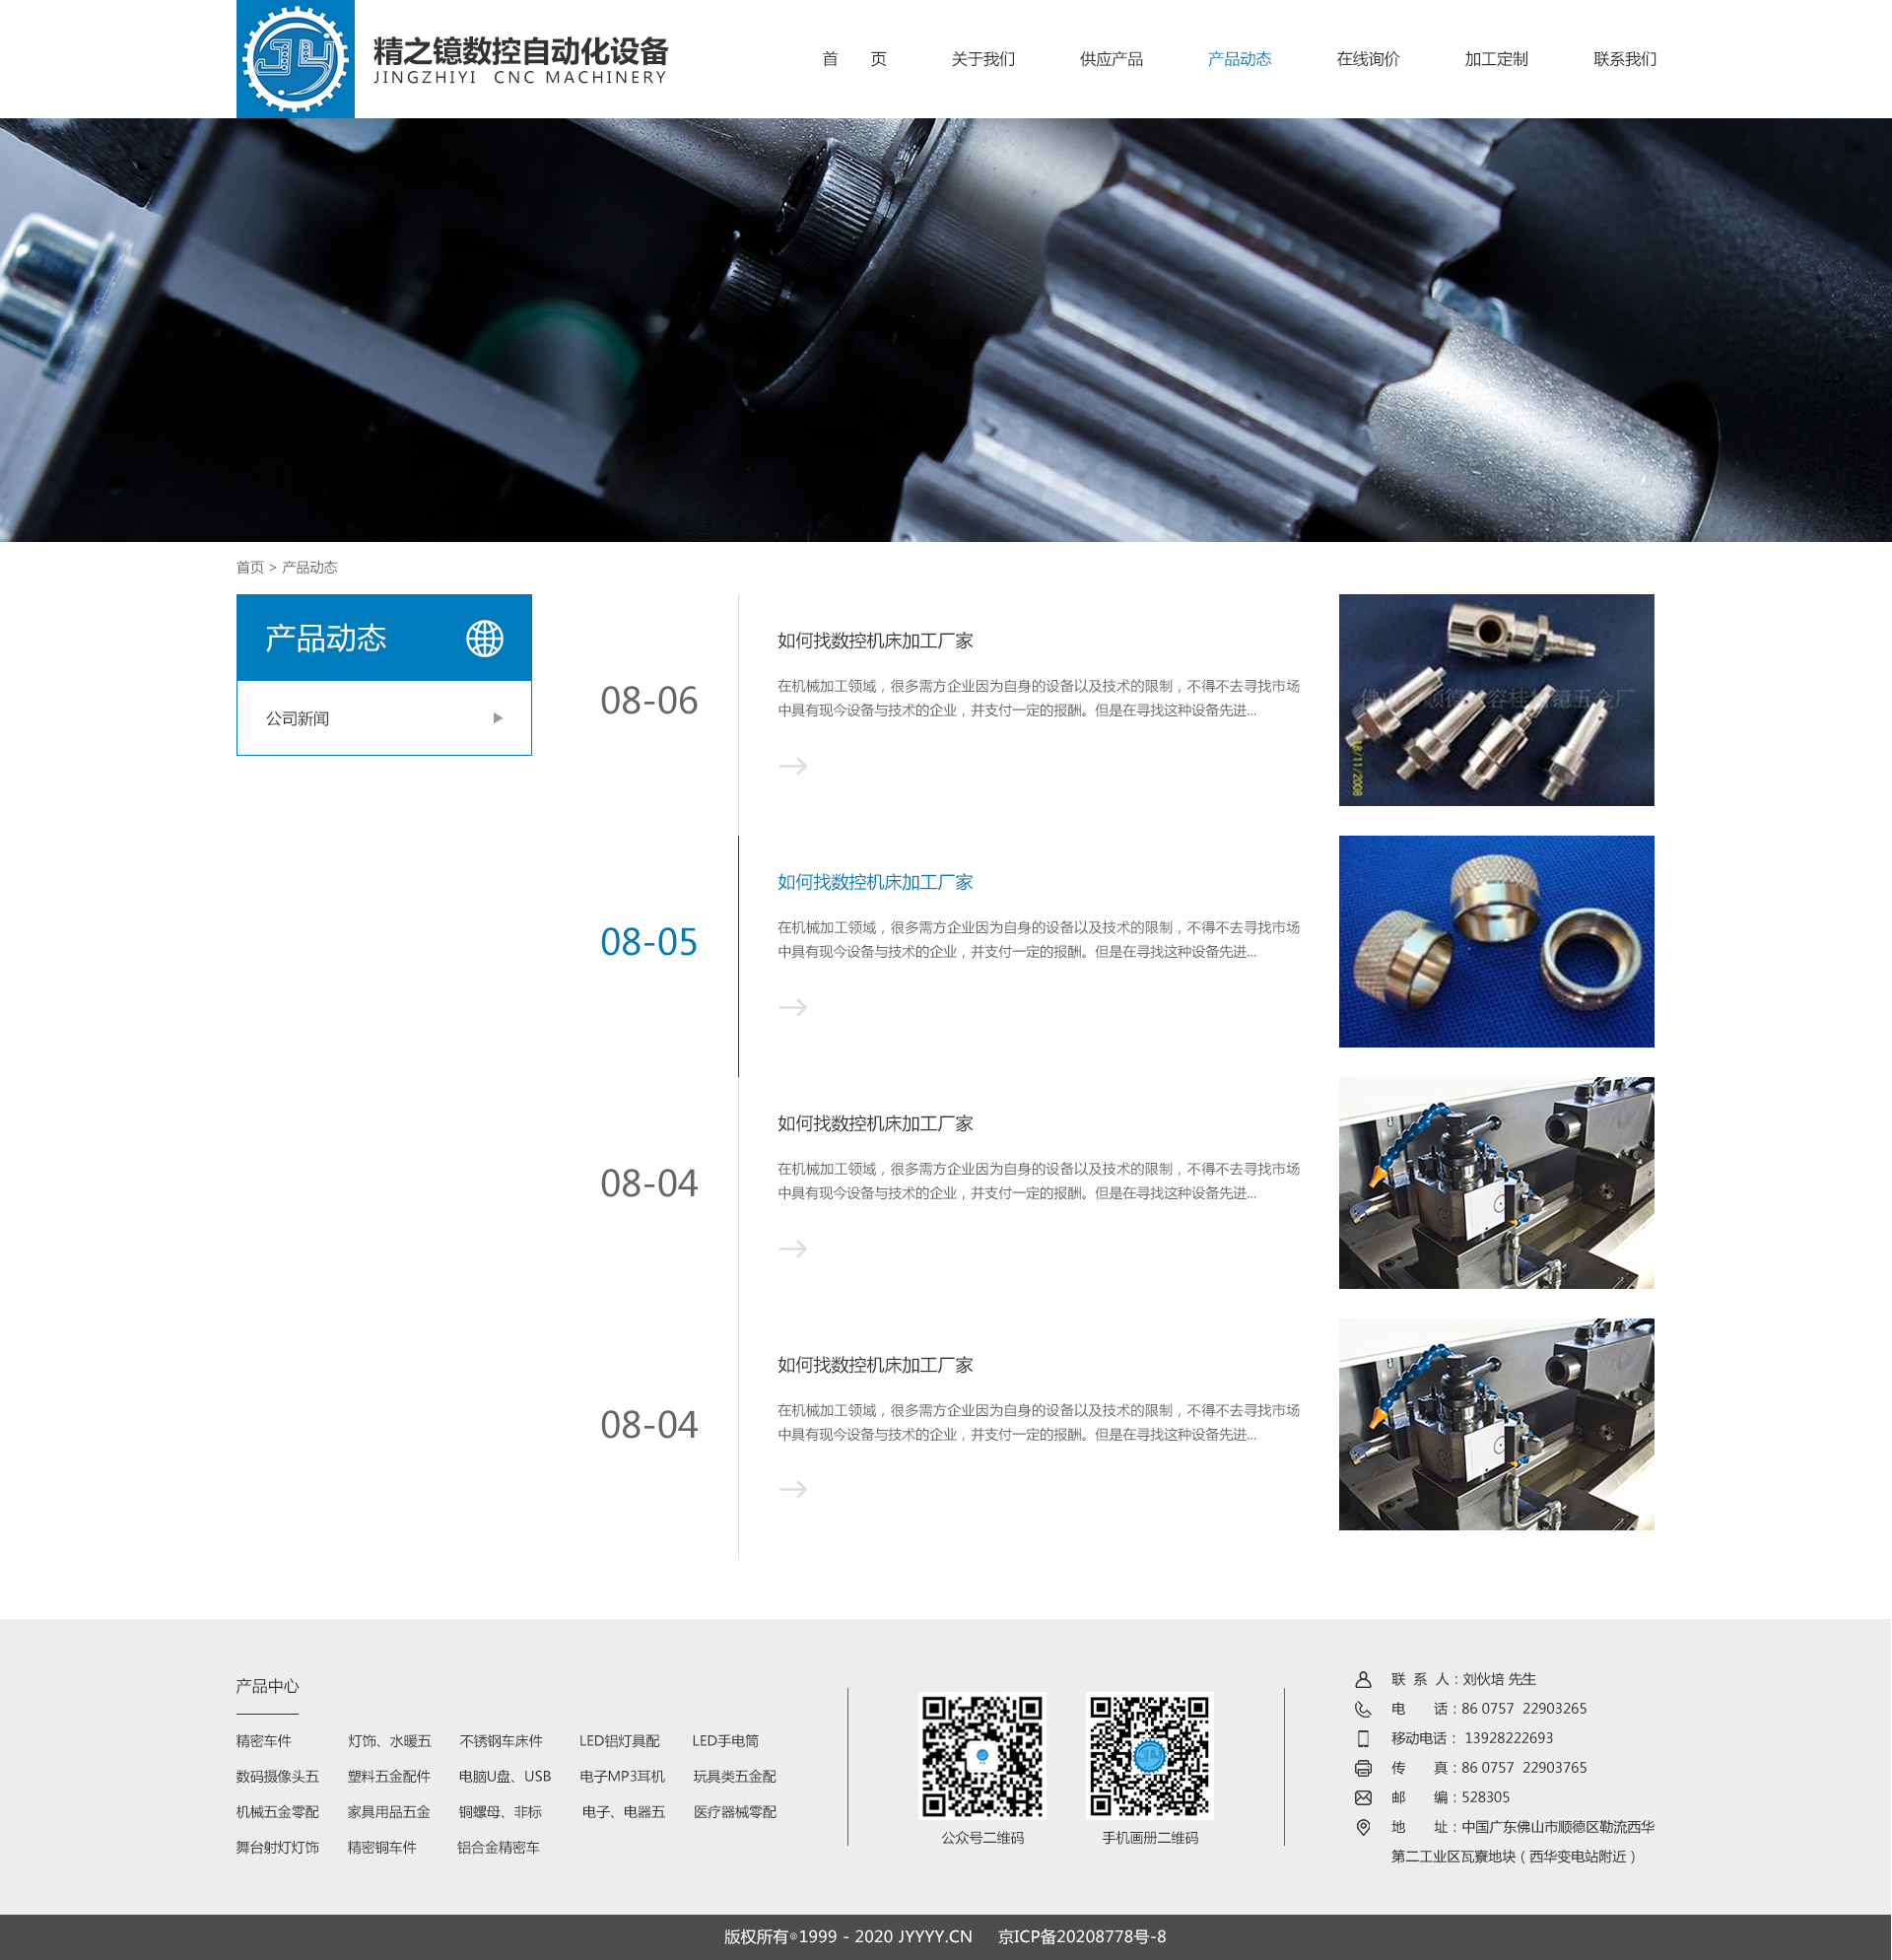The image size is (1892, 1960).
Task: Click 首页 breadcrumb link
Action: click(x=249, y=567)
